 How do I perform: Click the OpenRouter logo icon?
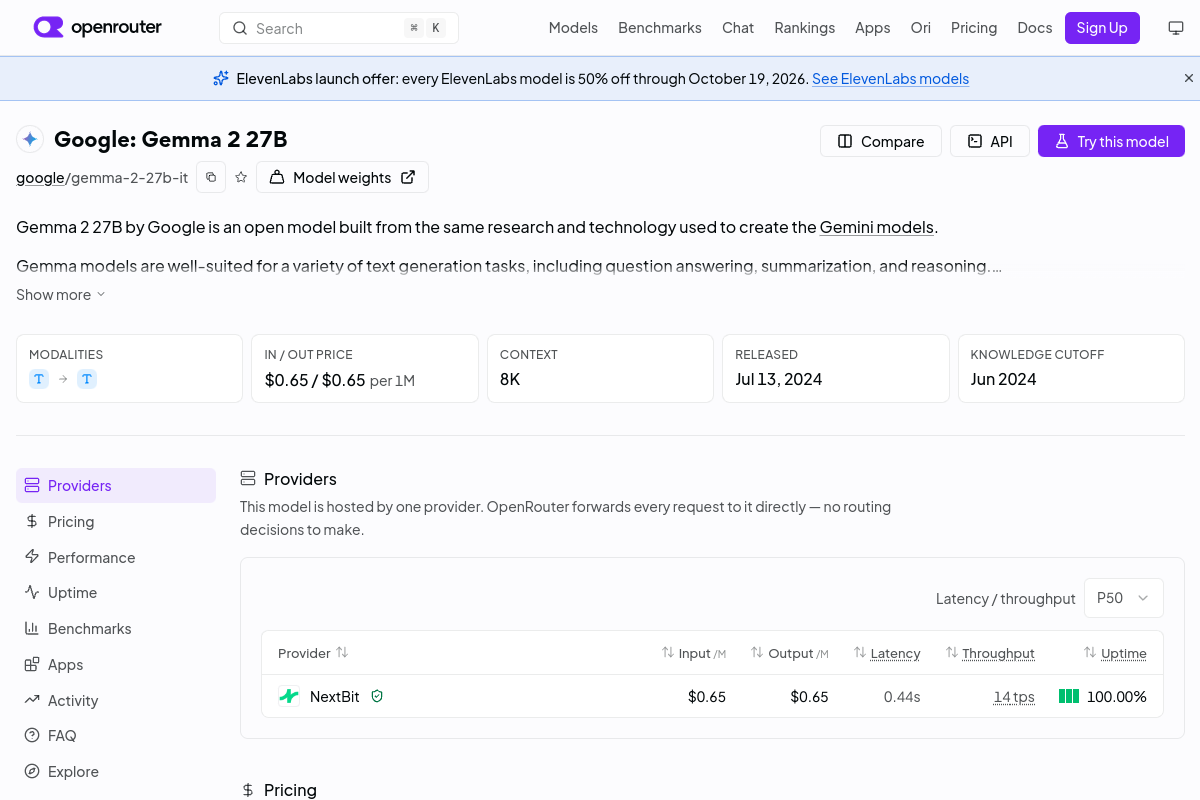pos(48,28)
